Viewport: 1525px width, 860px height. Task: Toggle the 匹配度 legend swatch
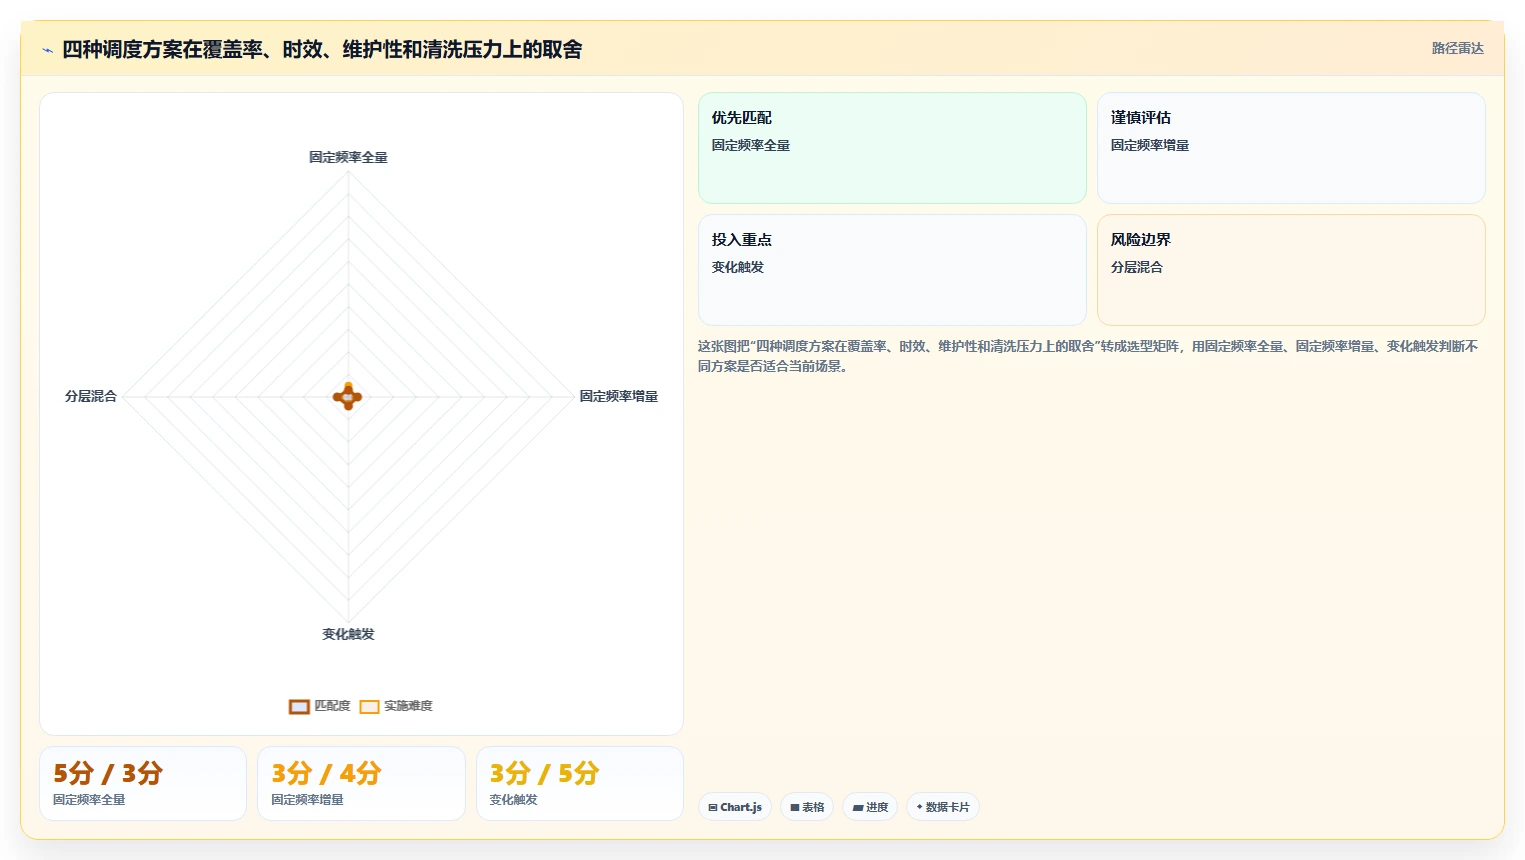point(299,706)
